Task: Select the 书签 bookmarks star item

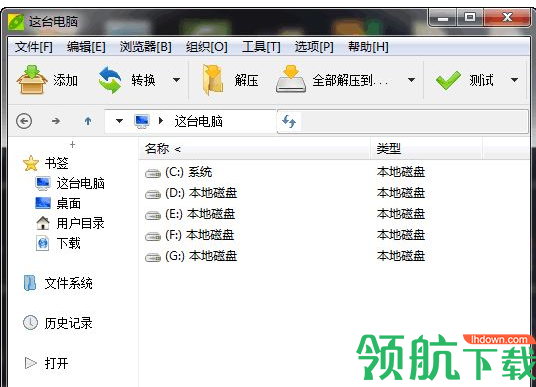Action: click(x=46, y=163)
